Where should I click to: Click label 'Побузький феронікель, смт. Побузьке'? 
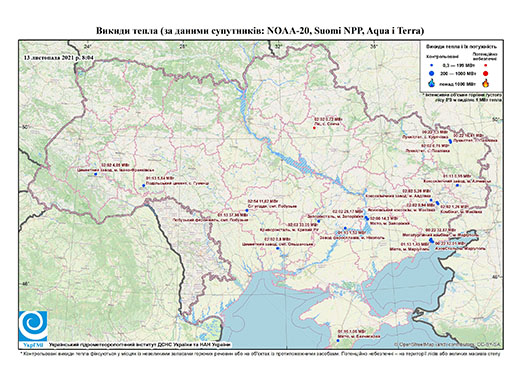210,220
